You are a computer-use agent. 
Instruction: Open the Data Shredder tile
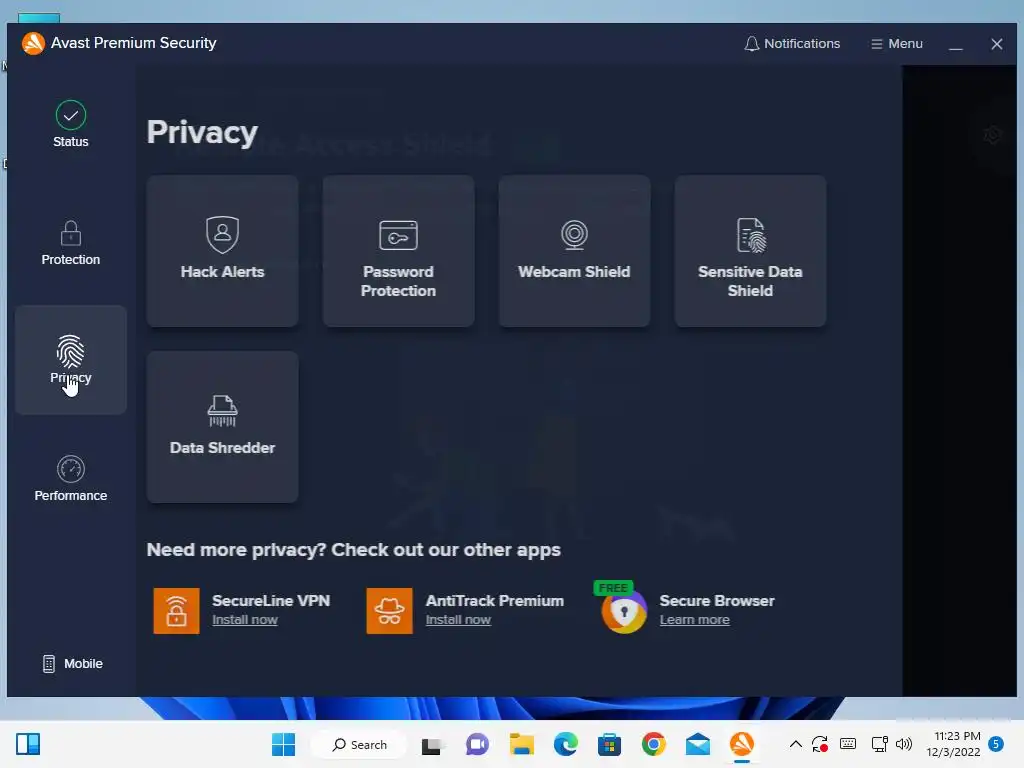click(222, 427)
